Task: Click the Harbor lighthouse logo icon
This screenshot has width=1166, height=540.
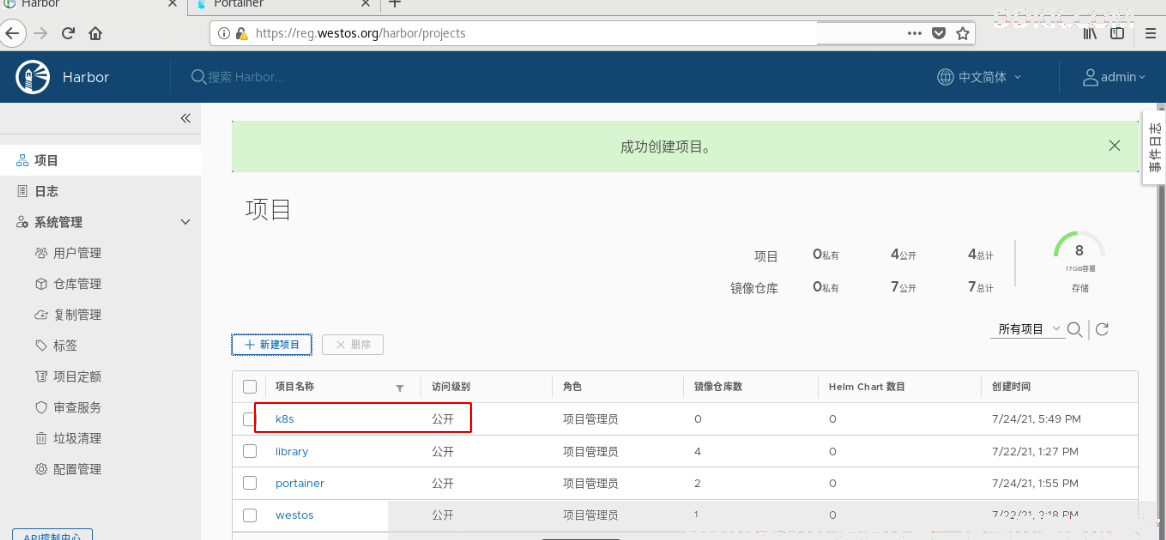Action: pos(32,77)
